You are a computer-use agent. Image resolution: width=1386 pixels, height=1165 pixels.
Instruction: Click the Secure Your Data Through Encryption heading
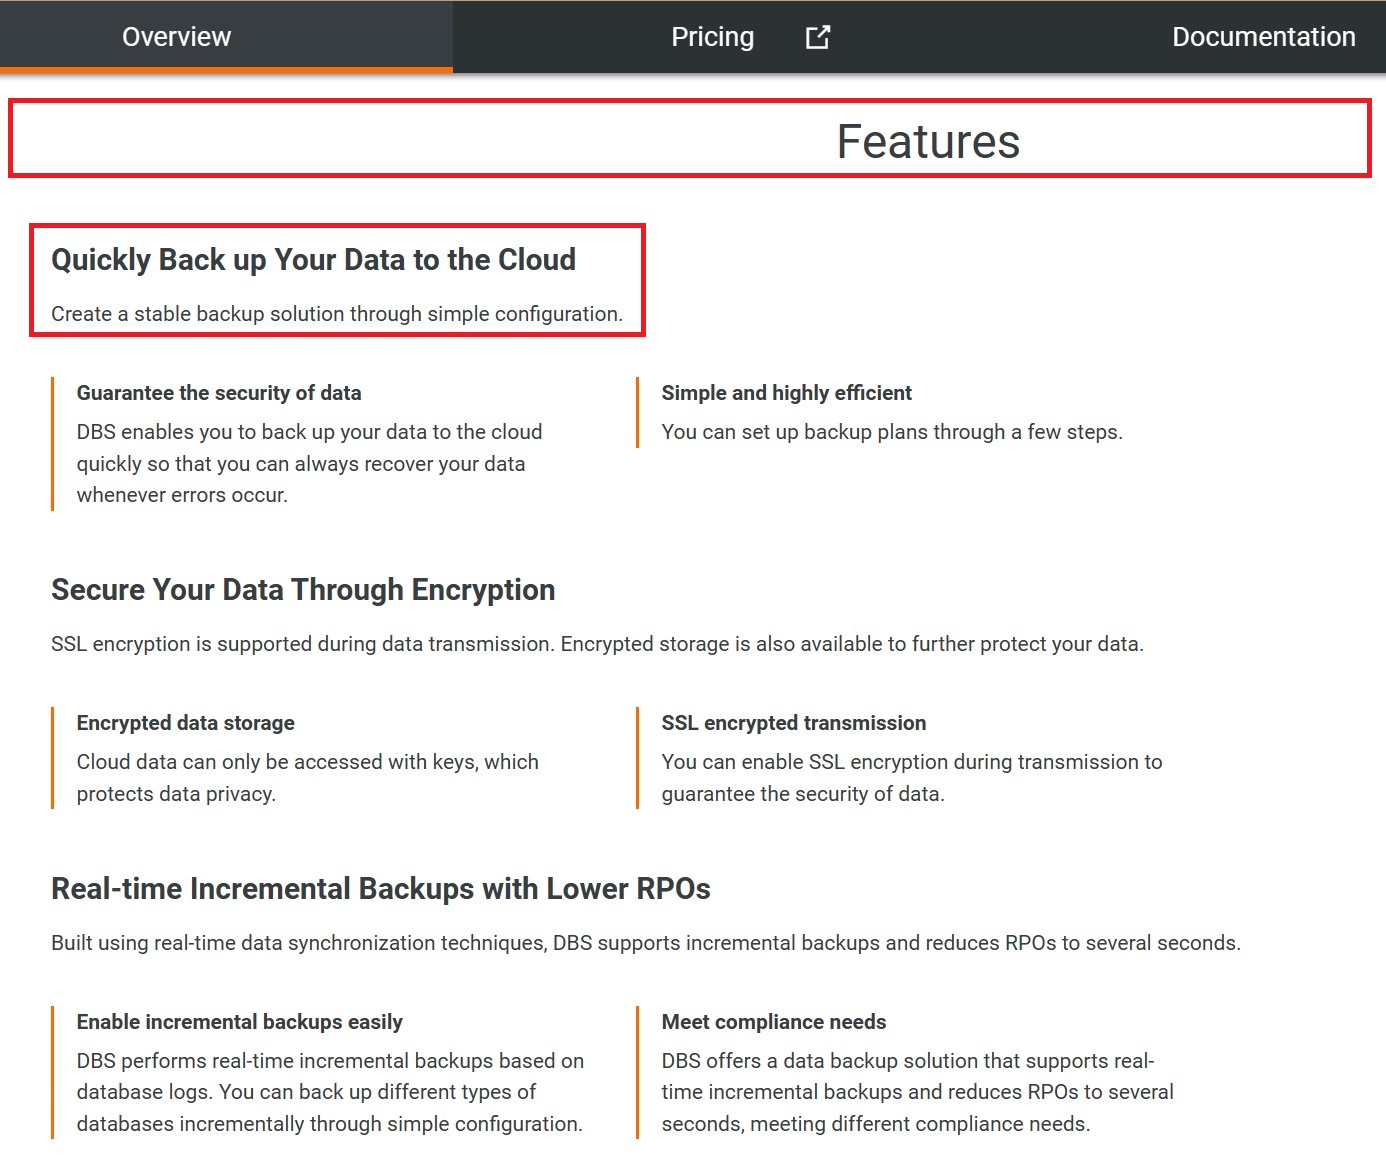point(303,590)
